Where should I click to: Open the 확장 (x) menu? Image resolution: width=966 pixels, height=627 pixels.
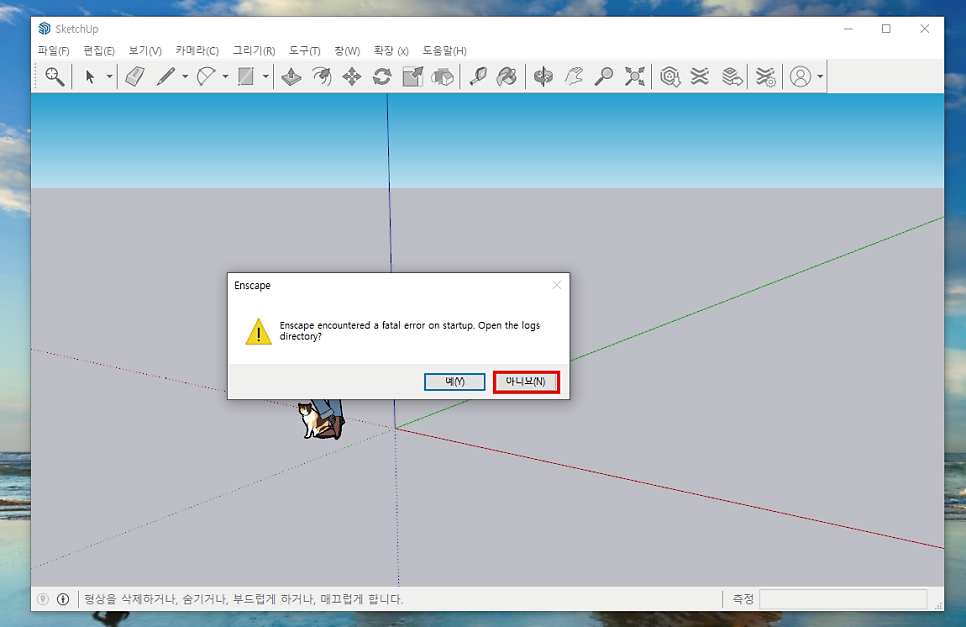coord(391,51)
